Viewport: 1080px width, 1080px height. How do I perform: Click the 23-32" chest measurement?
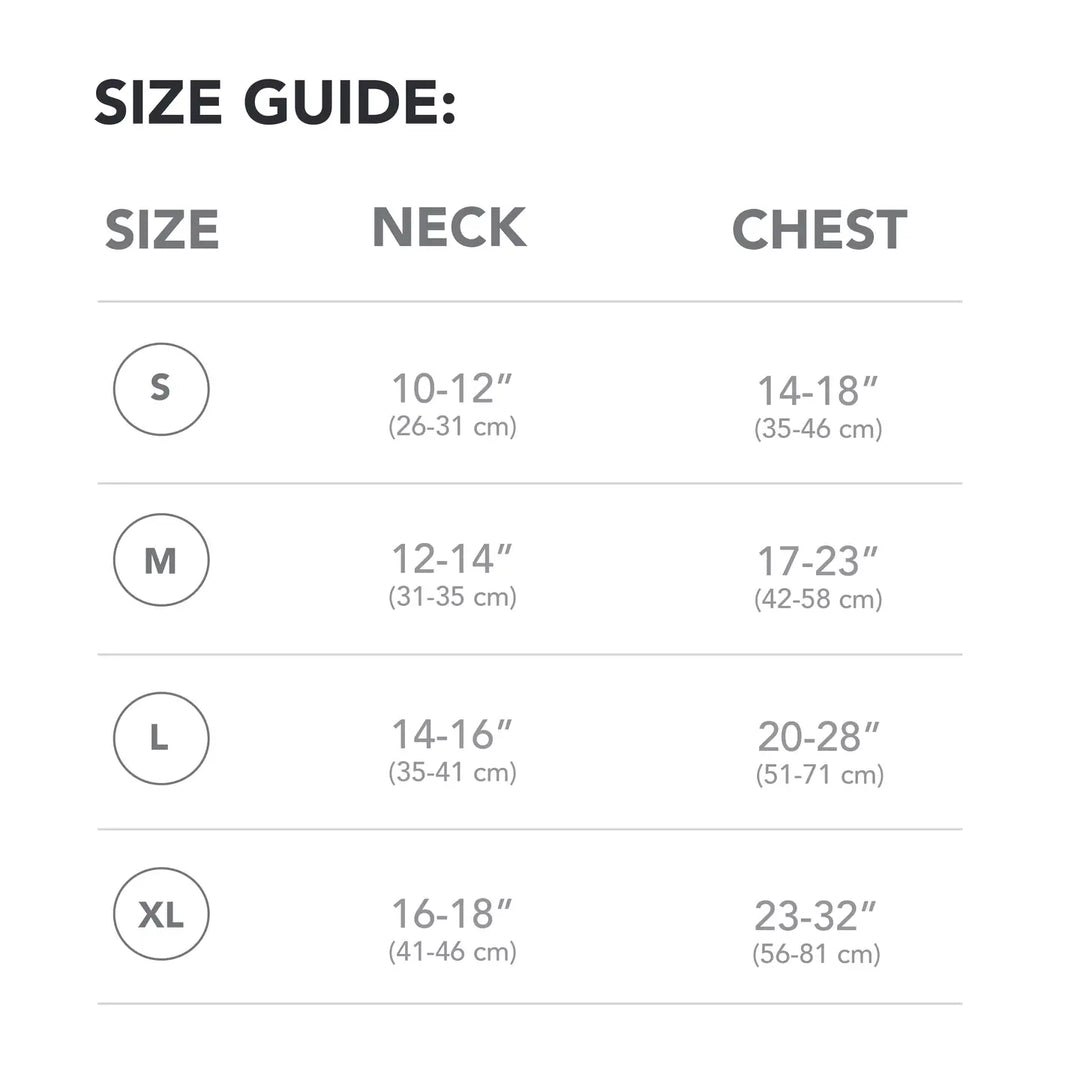click(x=816, y=916)
